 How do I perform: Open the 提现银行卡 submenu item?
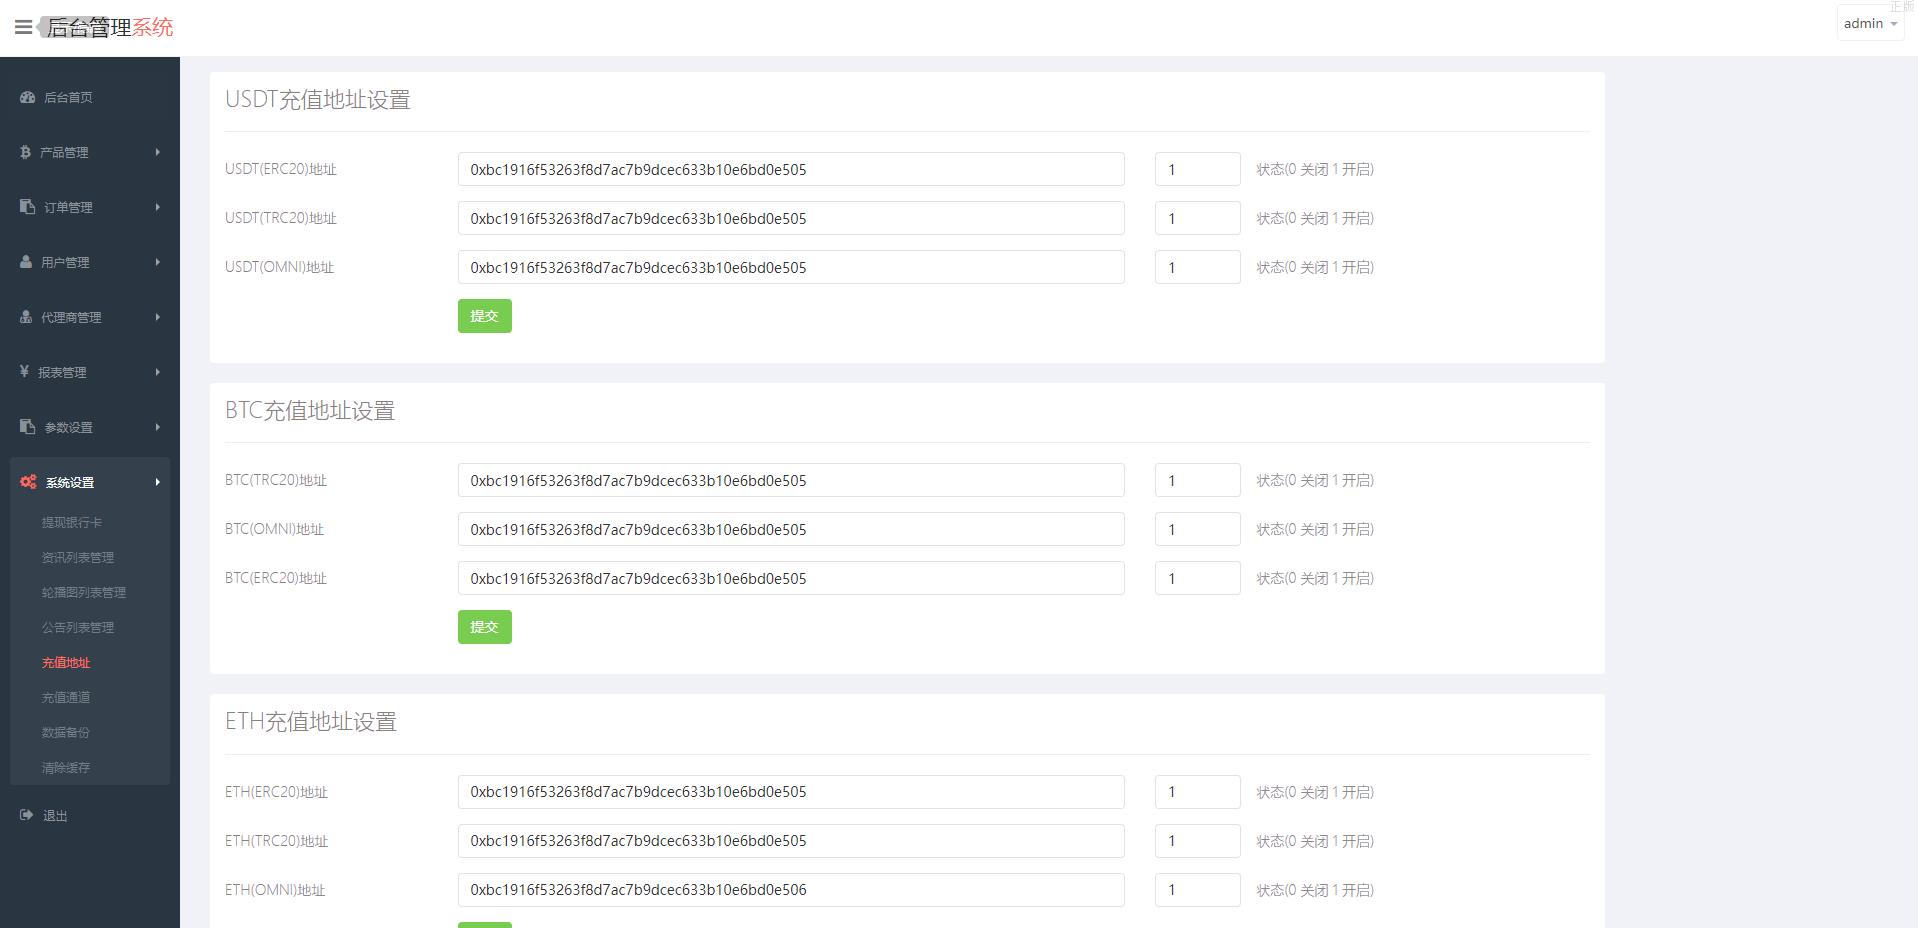[72, 522]
